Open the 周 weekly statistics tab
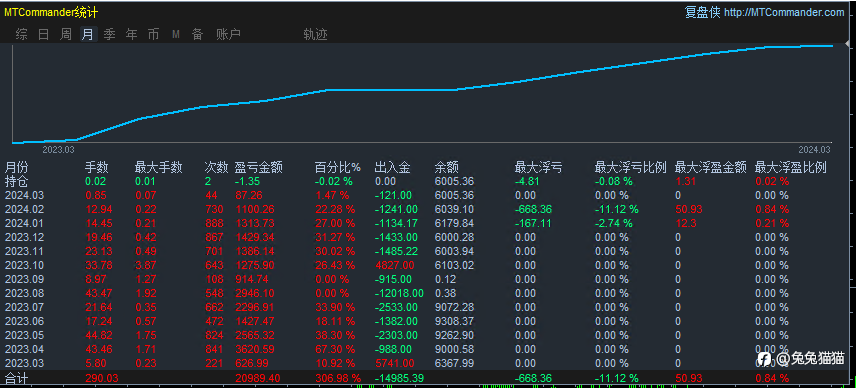The width and height of the screenshot is (856, 388). click(x=66, y=35)
